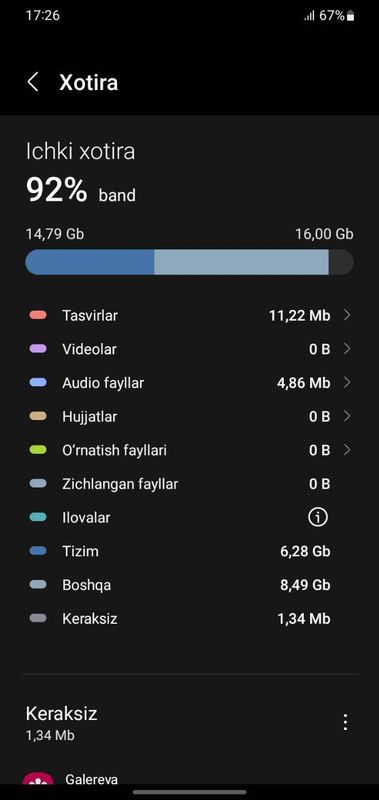Tap the Keraksiz section heading
Screen dimensions: 379x800
61,713
